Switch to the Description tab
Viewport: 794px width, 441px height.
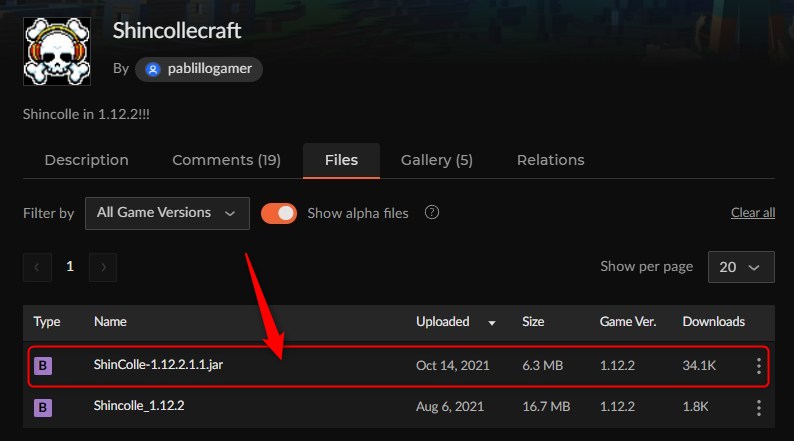[x=87, y=160]
